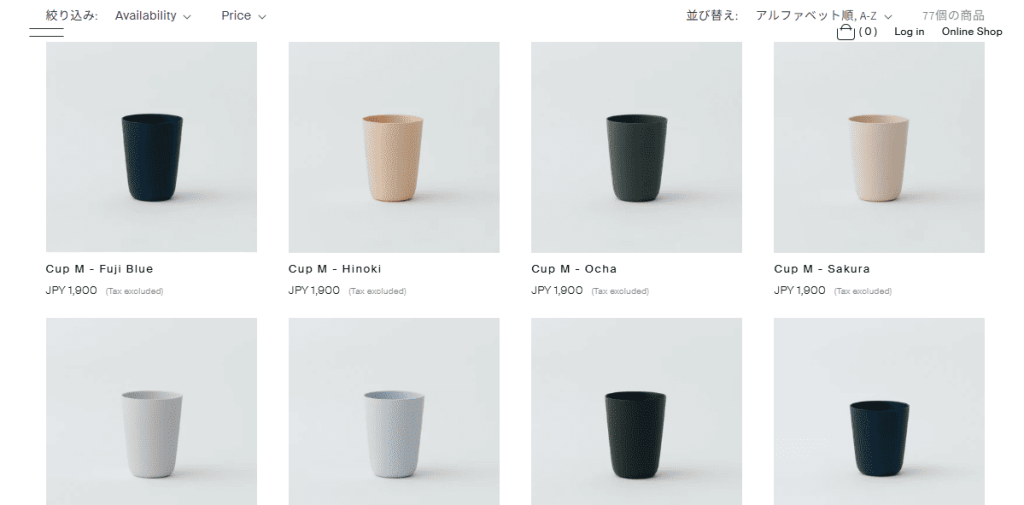
Task: Expand the Price filter dropdown
Action: (244, 16)
